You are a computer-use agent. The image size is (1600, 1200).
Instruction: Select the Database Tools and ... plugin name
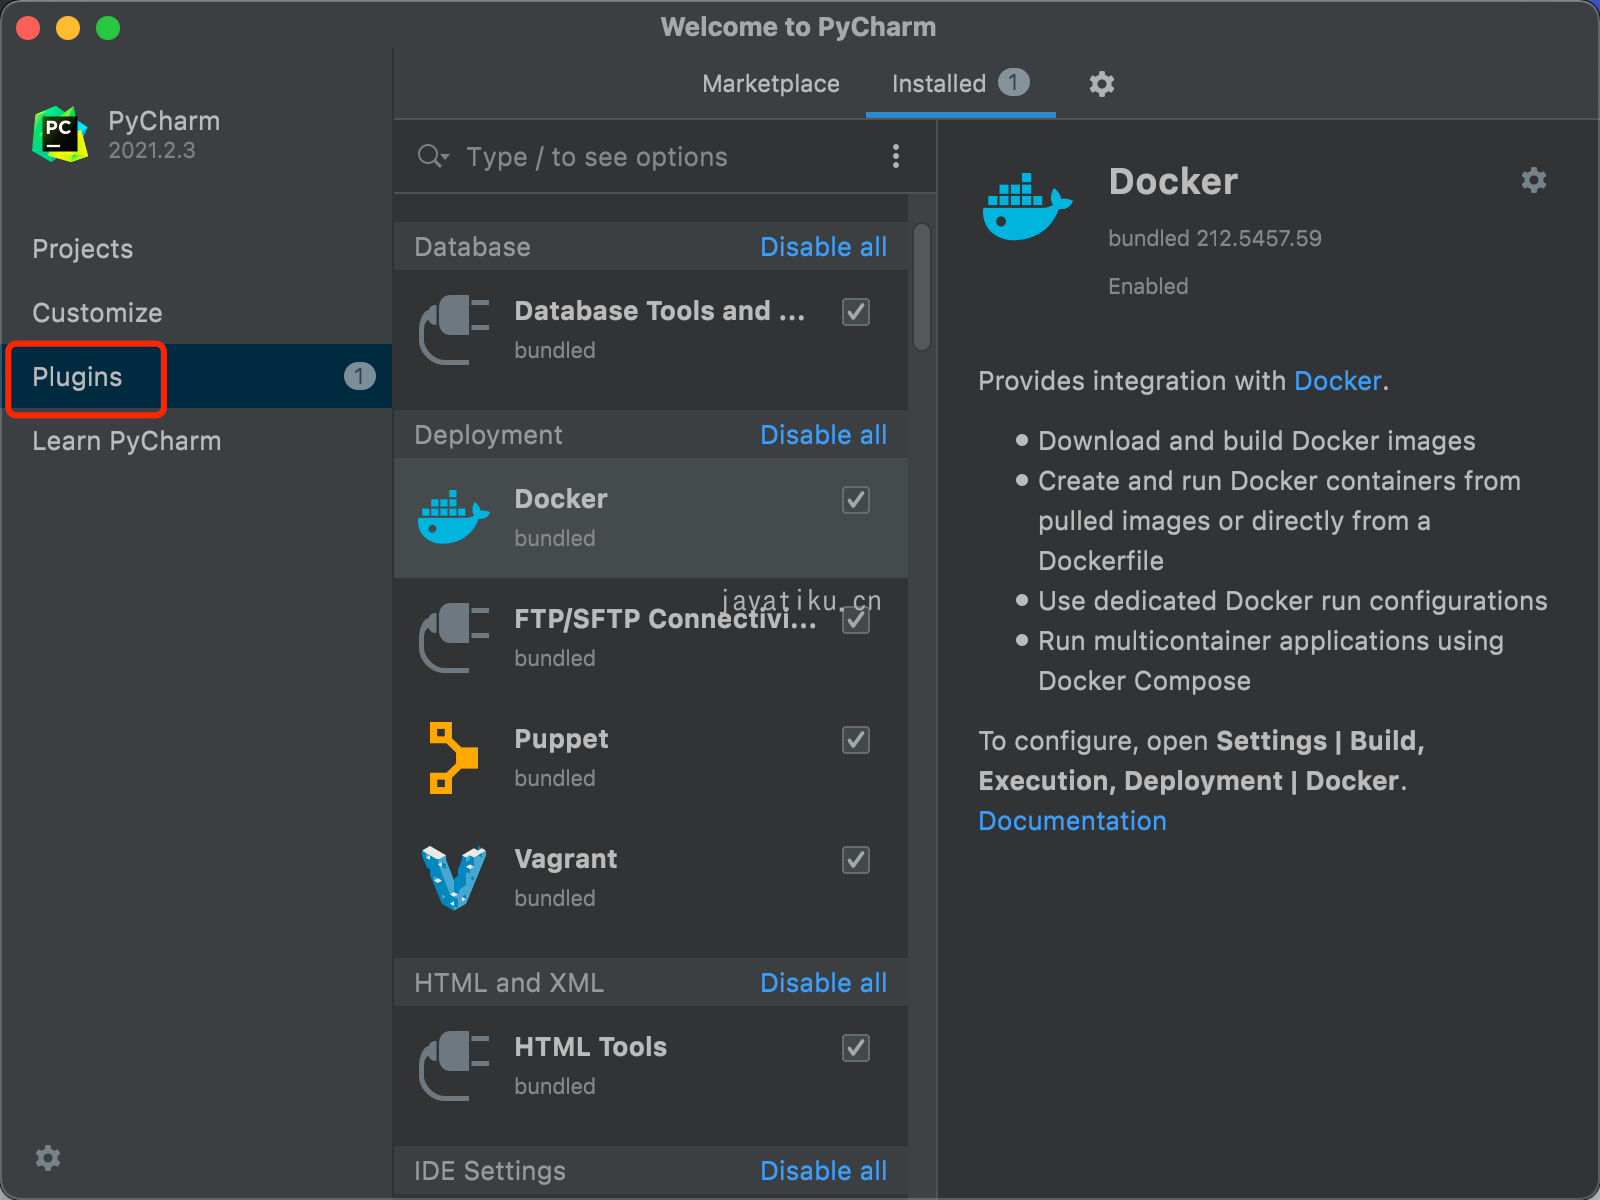[x=659, y=311]
